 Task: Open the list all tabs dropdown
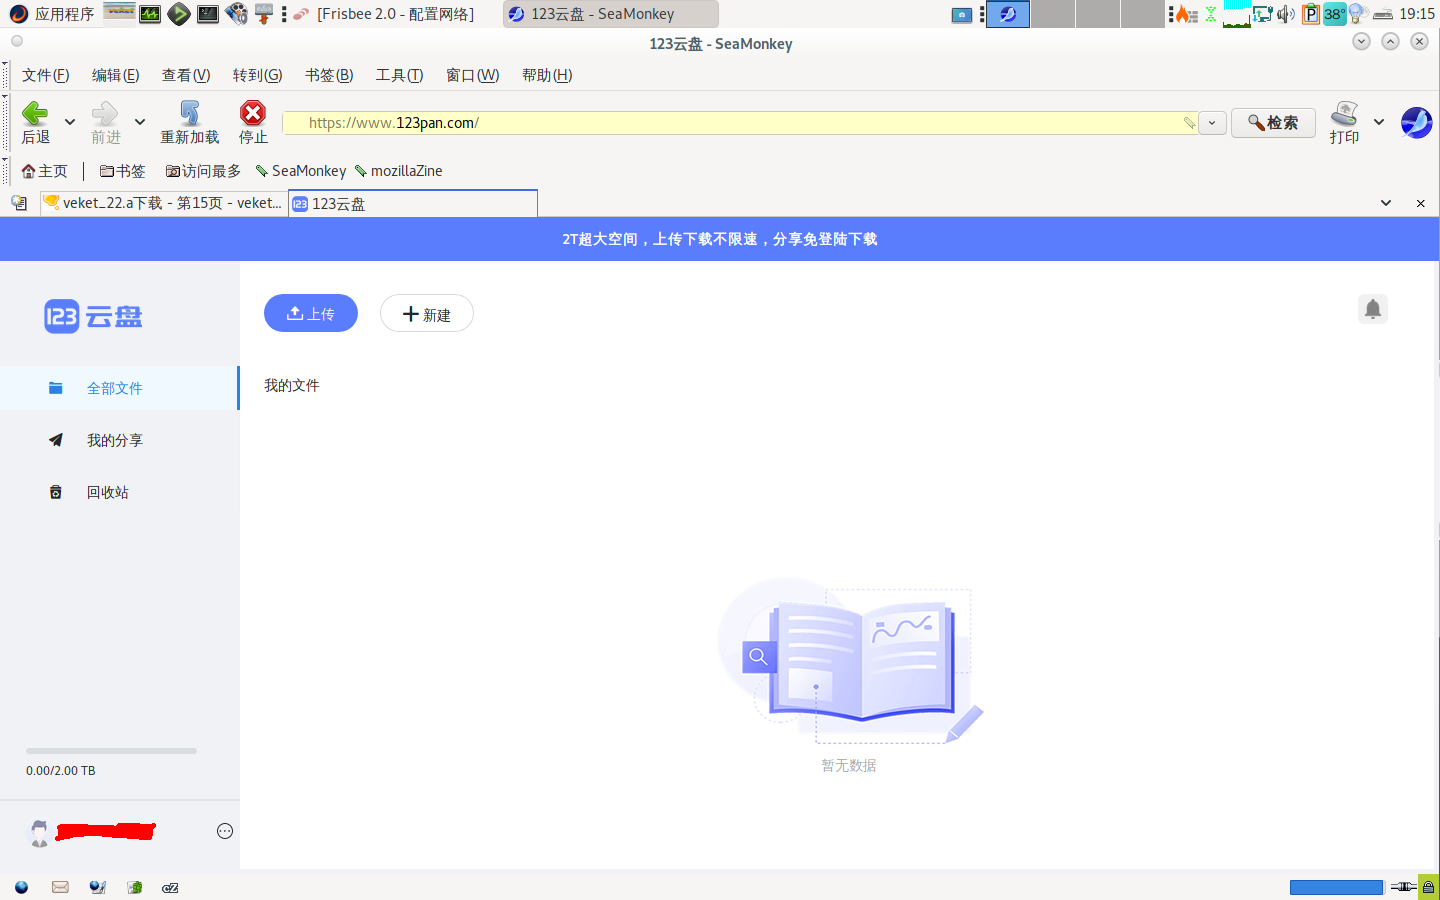point(1386,203)
